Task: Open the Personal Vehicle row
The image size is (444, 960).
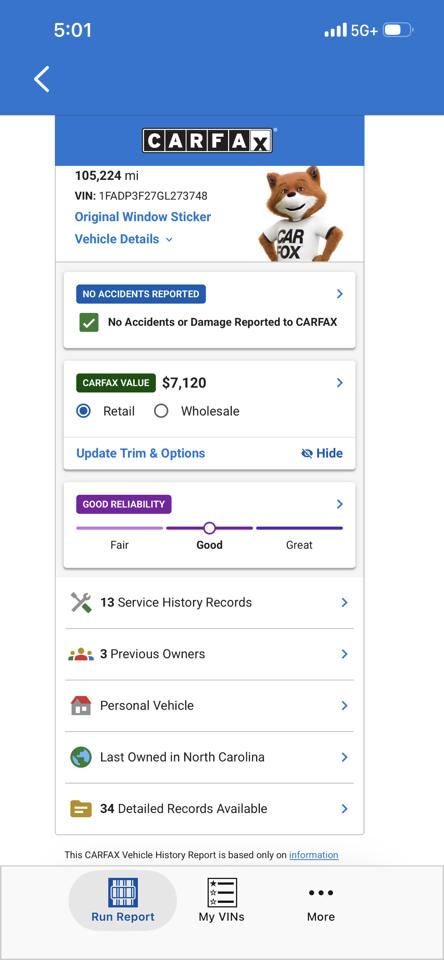Action: [209, 705]
